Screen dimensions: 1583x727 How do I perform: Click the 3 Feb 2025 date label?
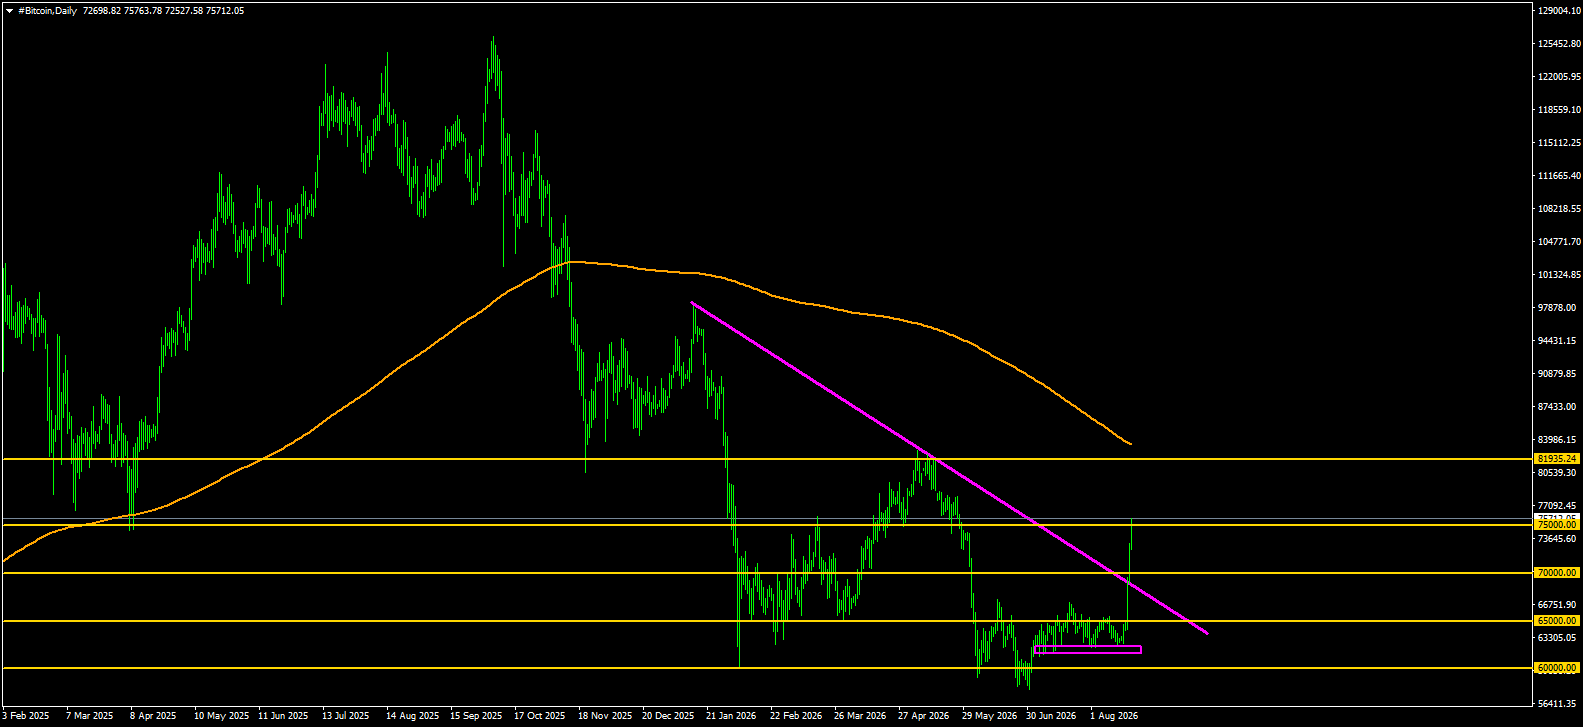point(26,716)
